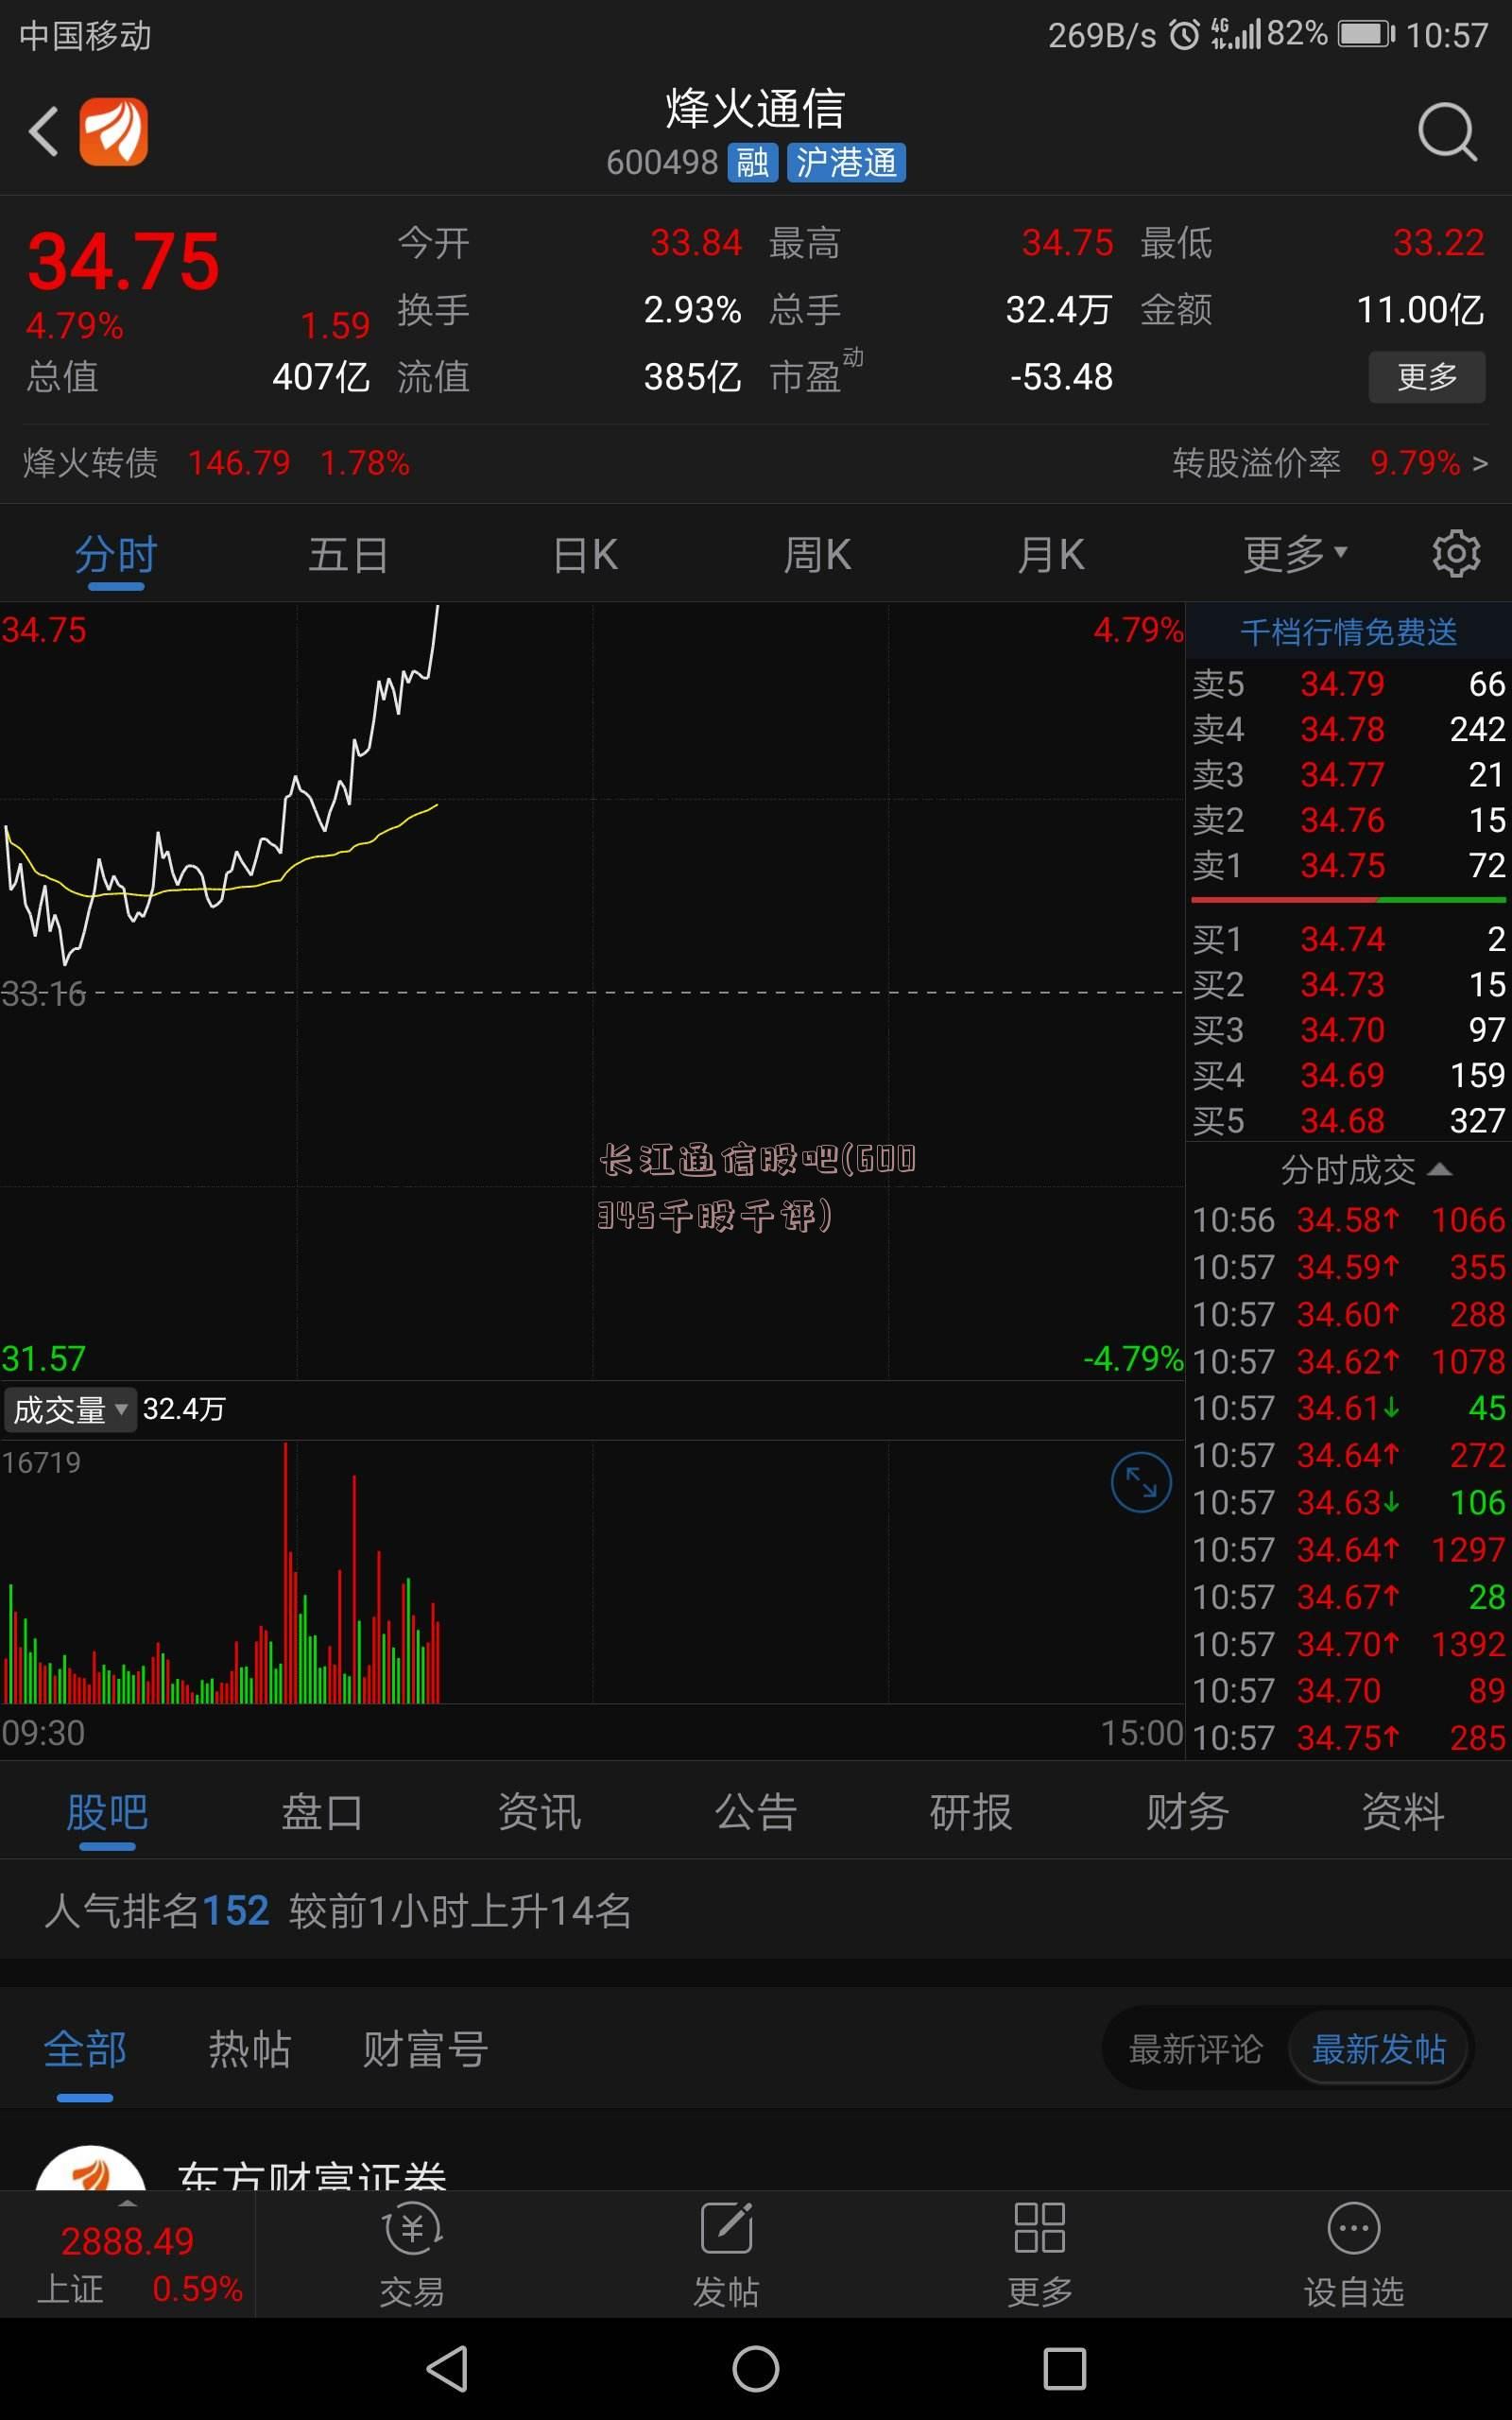This screenshot has height=2420, width=1512.
Task: Tap 买2 34.73 order row
Action: (x=1348, y=985)
